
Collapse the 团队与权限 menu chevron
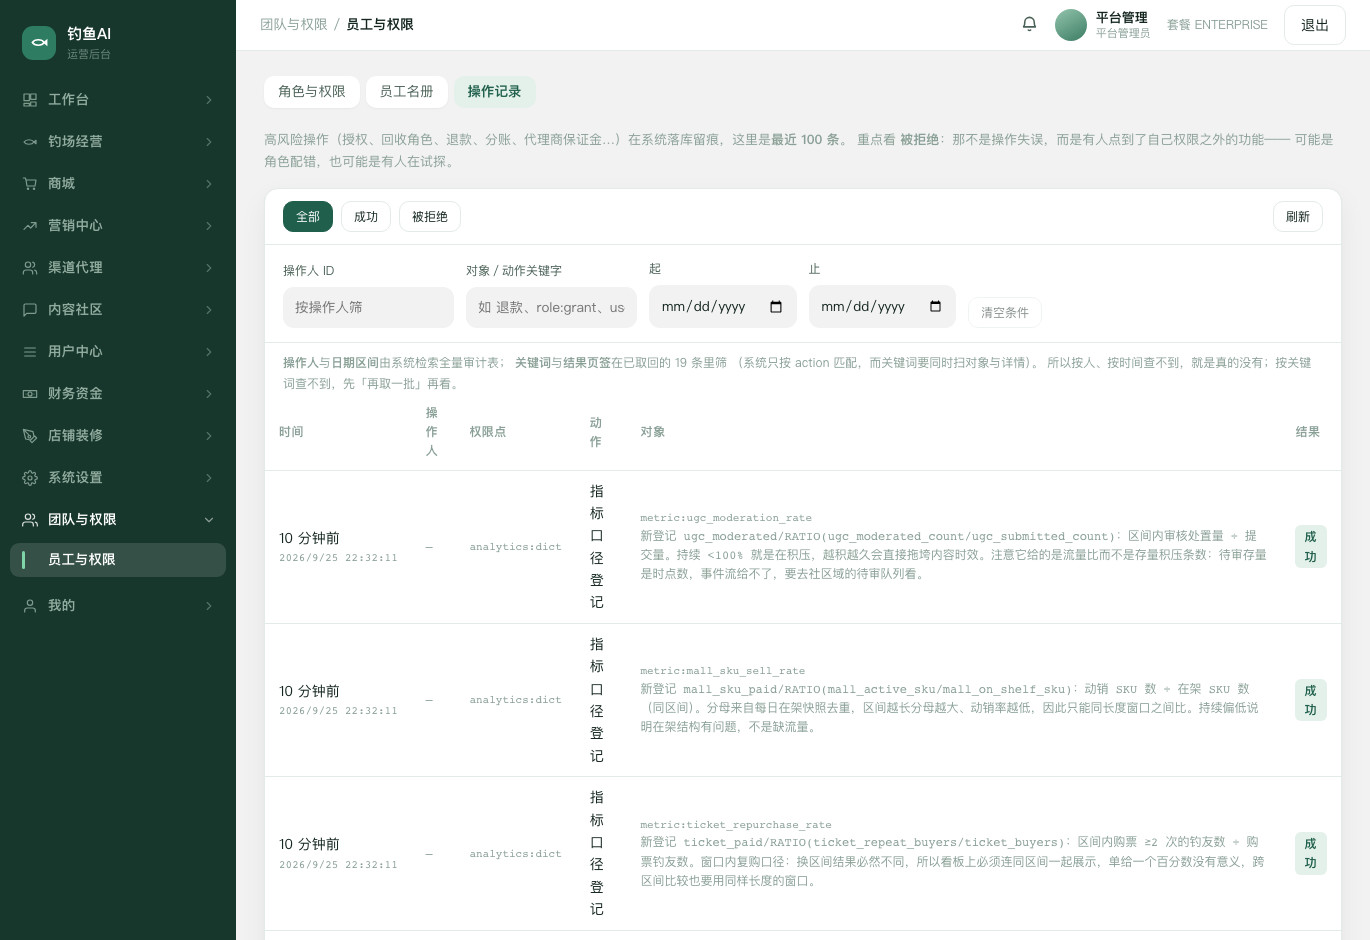pyautogui.click(x=209, y=520)
